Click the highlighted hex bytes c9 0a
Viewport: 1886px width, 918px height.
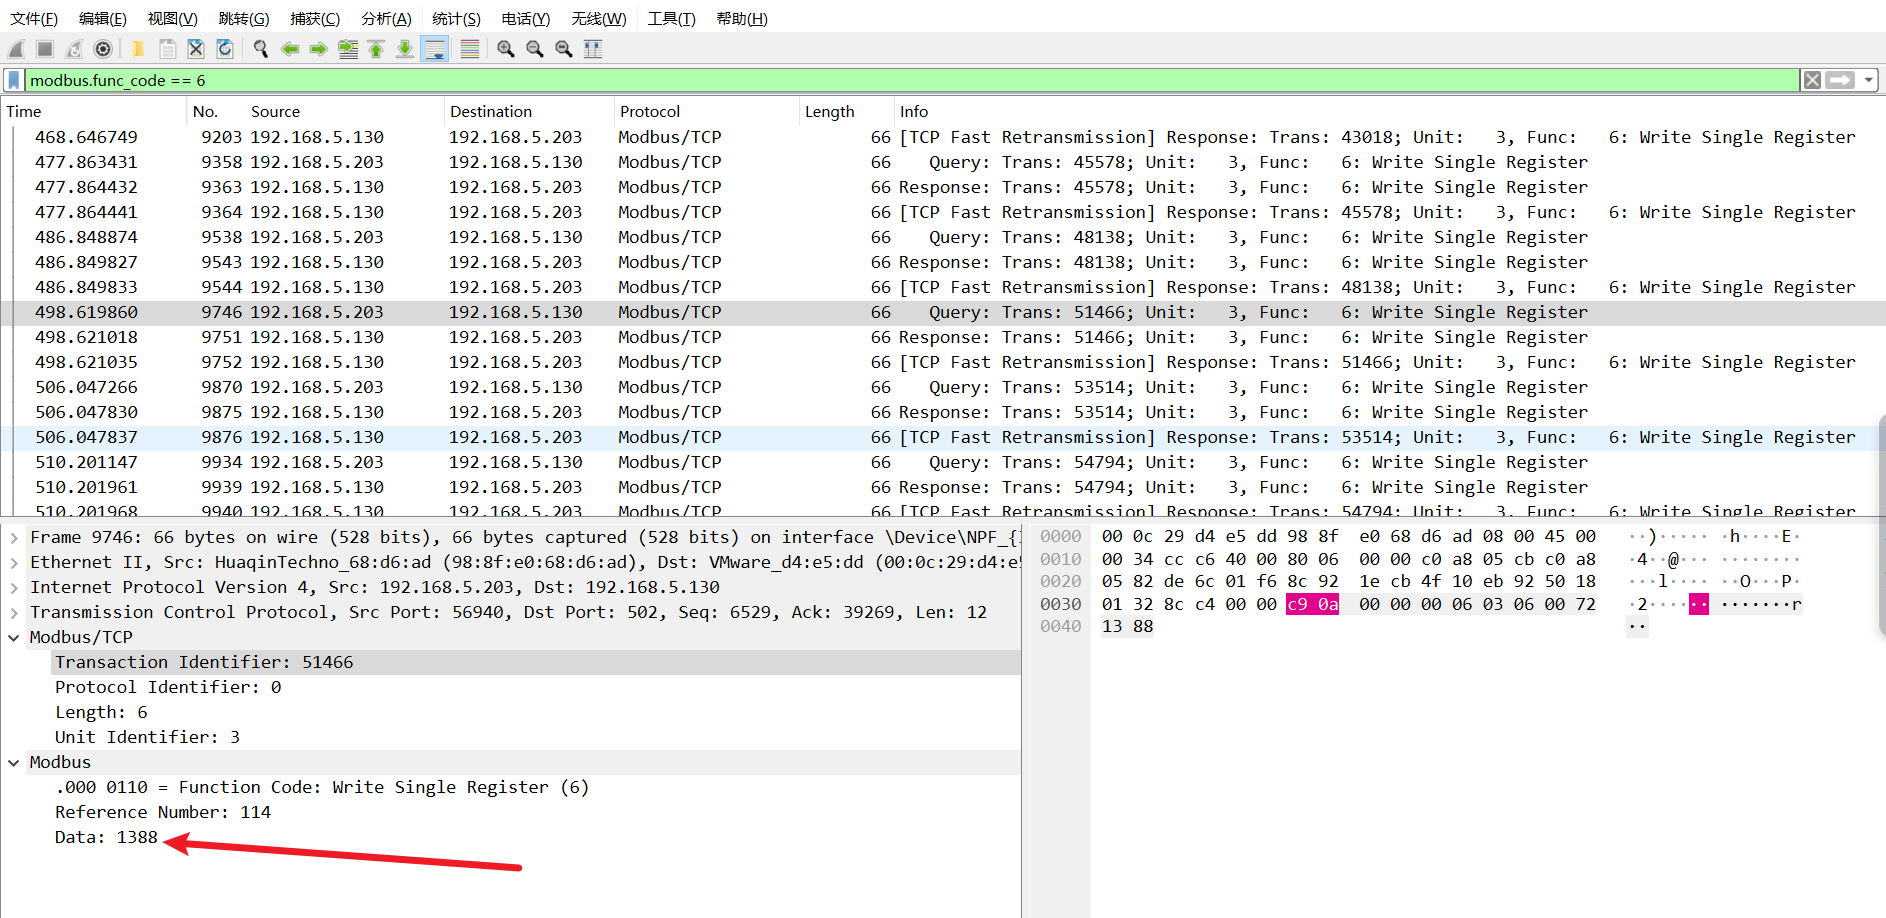[x=1312, y=604]
